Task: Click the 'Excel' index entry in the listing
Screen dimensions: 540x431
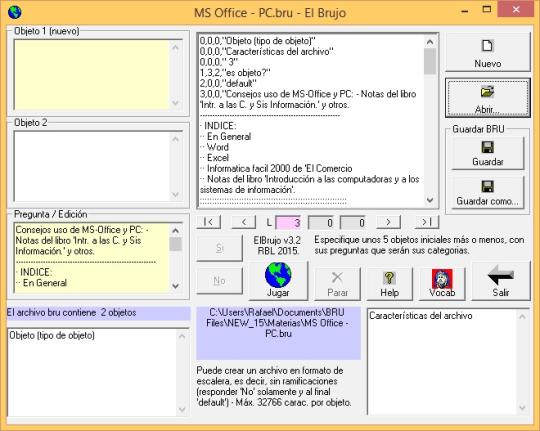Action: point(218,158)
